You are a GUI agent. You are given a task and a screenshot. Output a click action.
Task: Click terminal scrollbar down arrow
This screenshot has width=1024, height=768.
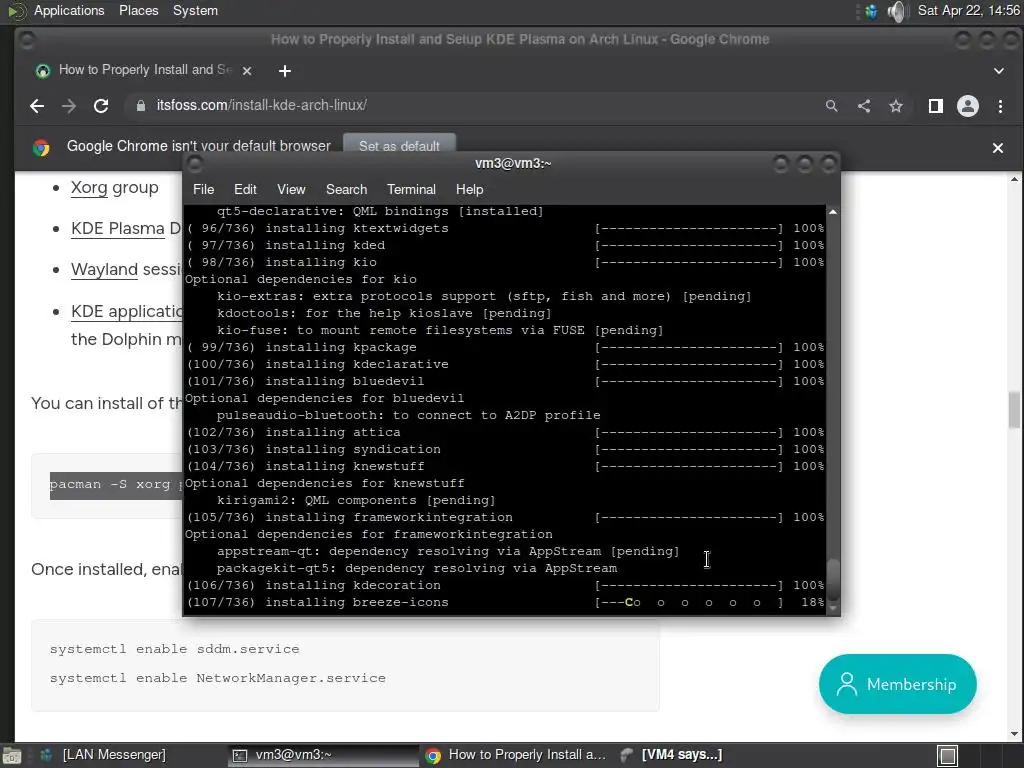833,608
